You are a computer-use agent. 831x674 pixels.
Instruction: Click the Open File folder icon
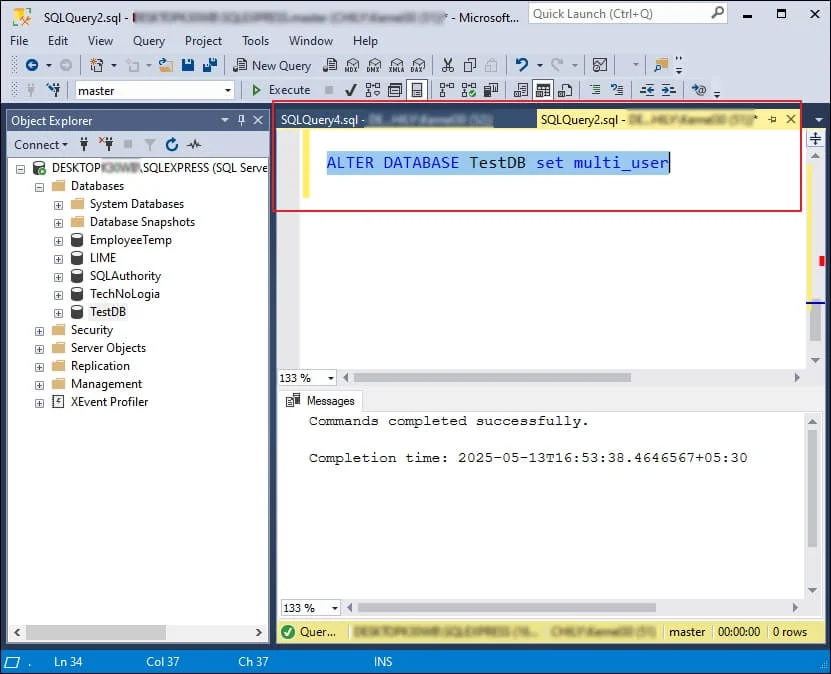point(166,65)
